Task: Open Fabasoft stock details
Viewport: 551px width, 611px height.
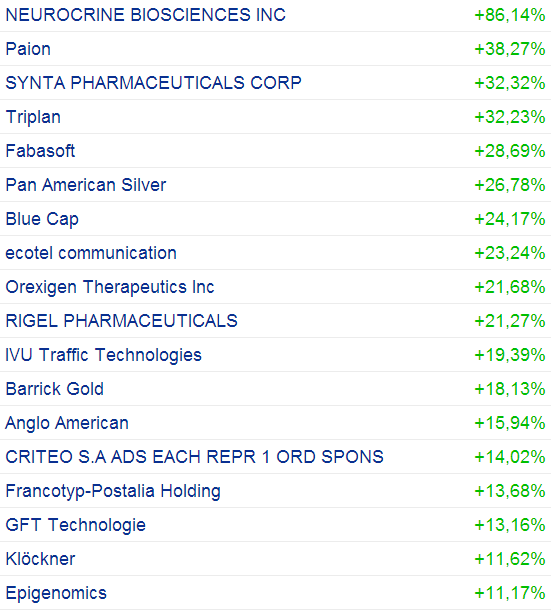Action: 40,151
